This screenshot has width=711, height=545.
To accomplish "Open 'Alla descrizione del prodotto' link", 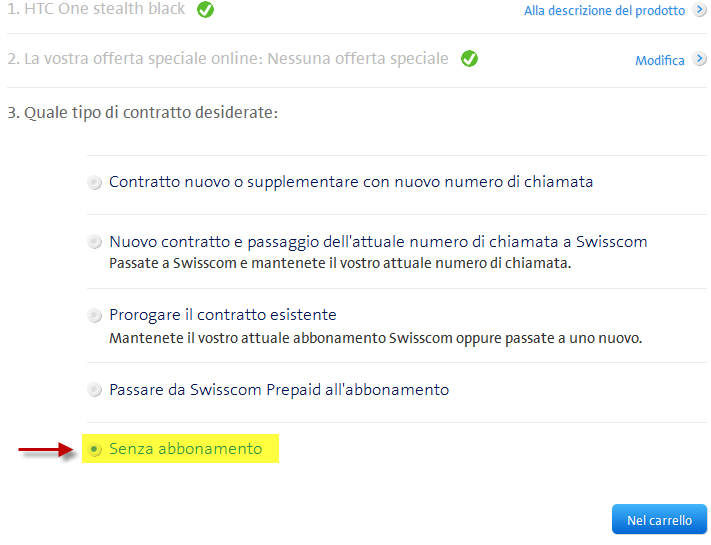I will click(604, 11).
